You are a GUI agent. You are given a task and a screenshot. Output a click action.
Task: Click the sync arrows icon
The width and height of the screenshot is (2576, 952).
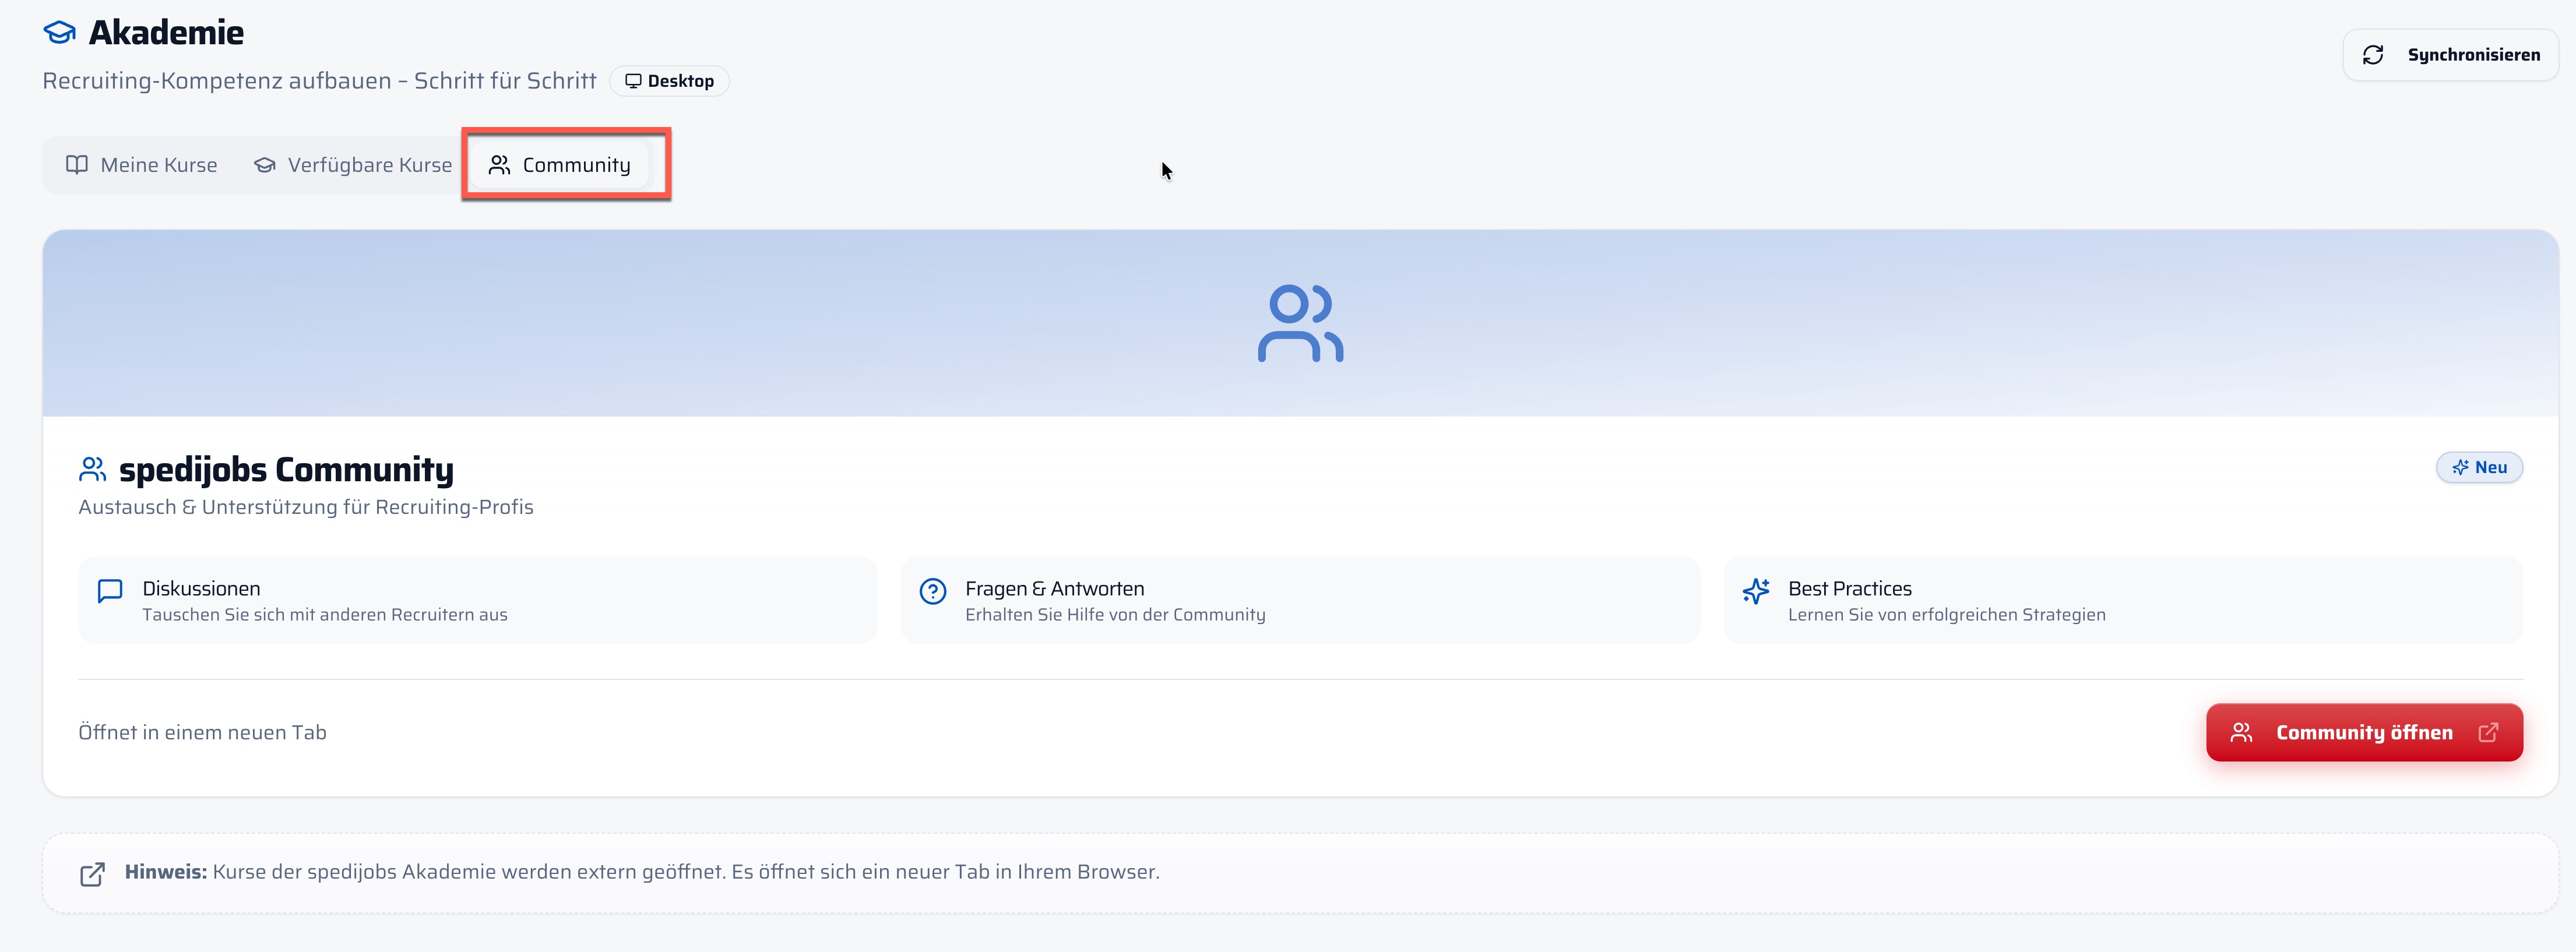coord(2373,55)
